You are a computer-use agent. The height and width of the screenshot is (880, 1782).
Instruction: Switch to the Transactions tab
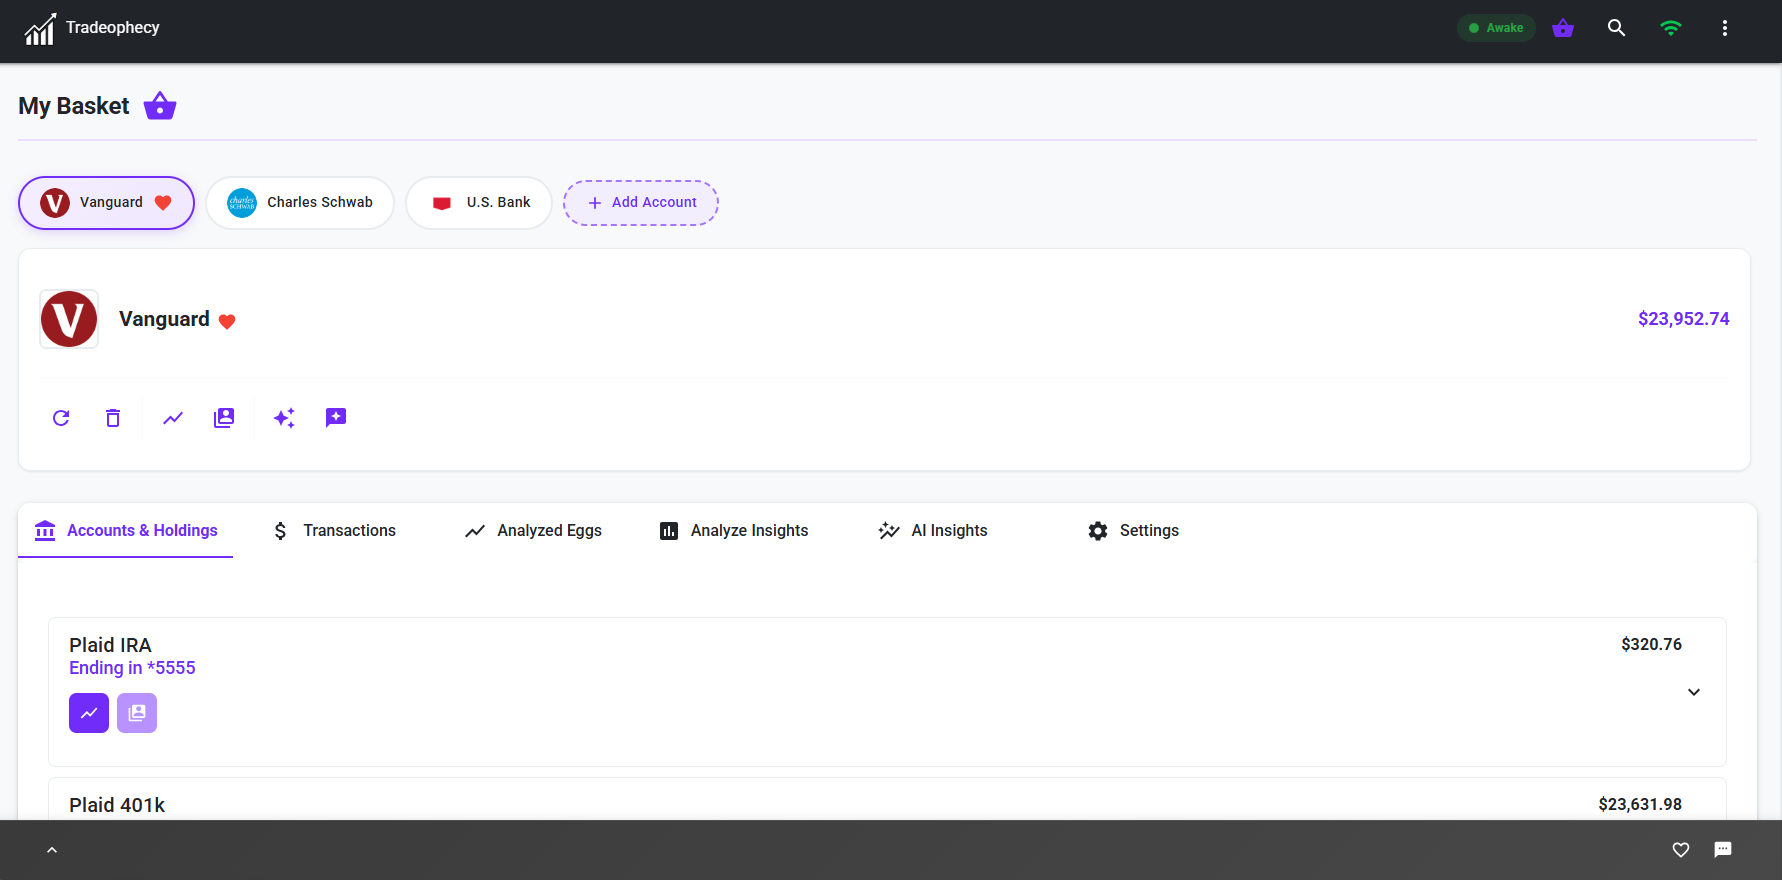(335, 531)
